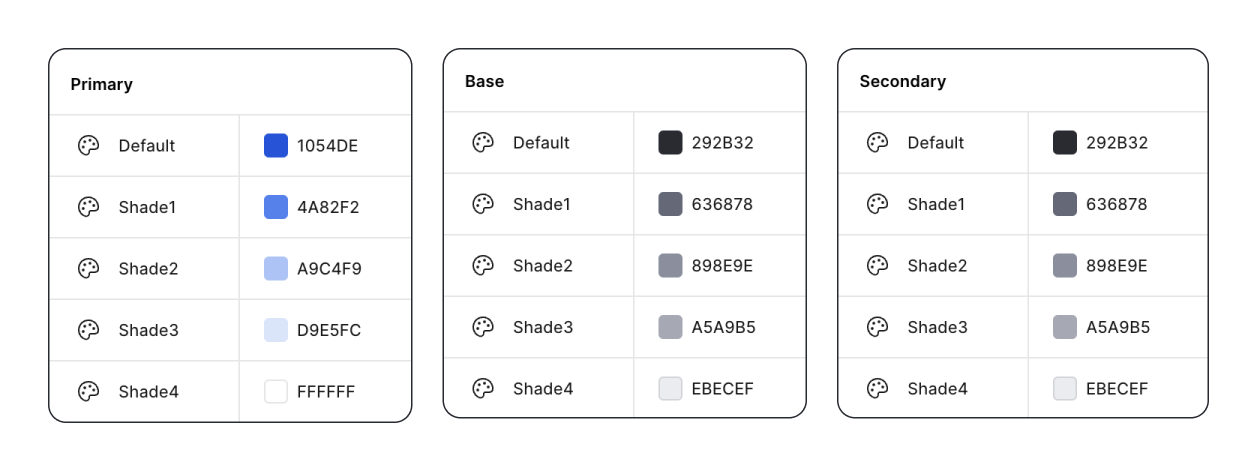Select the 4A82F2 color swatch in Primary

click(276, 207)
